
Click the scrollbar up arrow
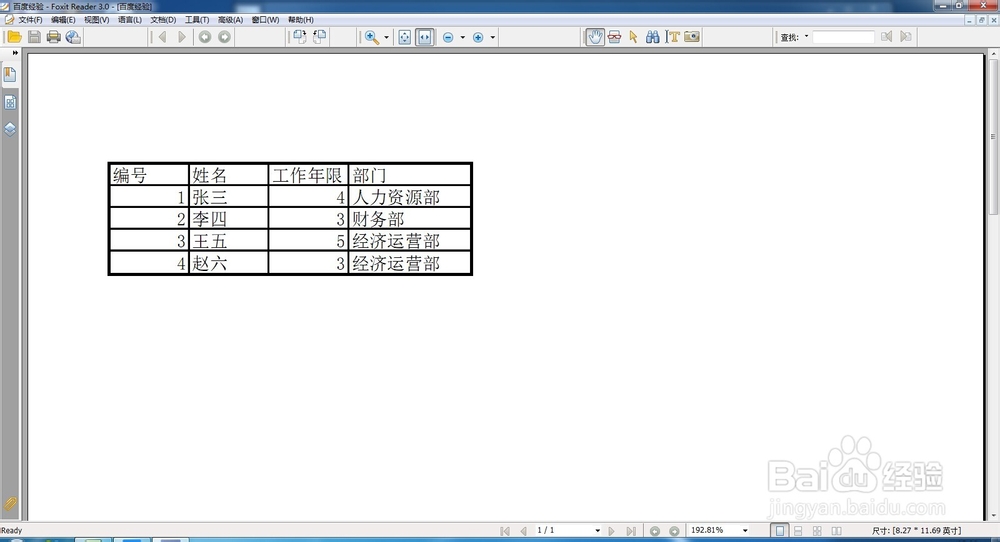[993, 55]
